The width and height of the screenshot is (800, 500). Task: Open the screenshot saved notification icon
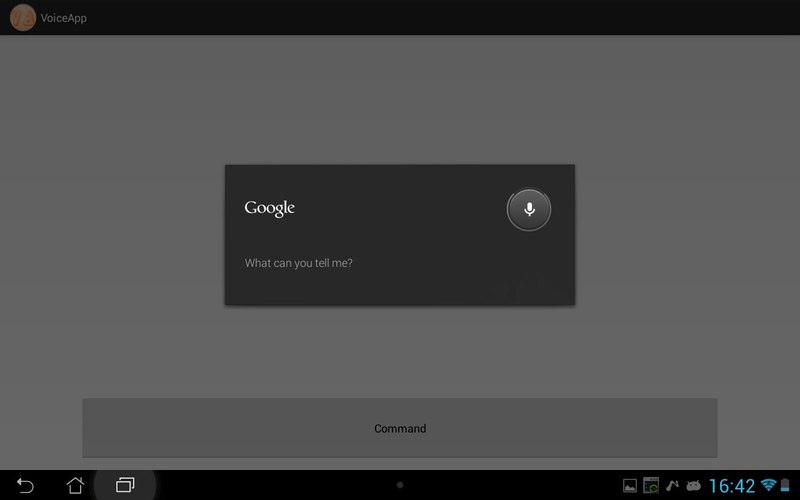(x=651, y=485)
